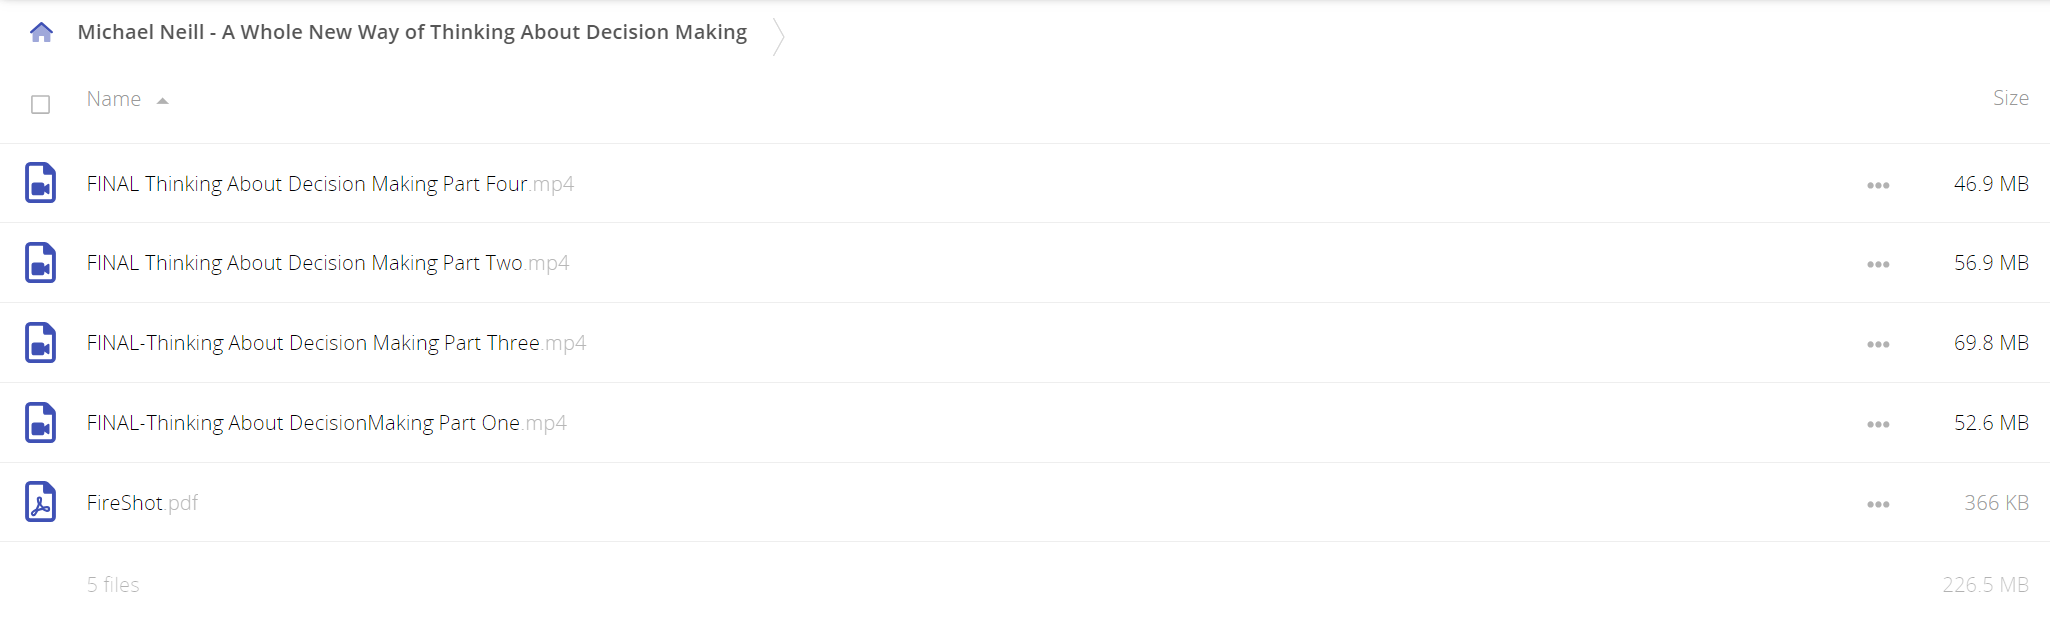
Task: Open more options menu for FireShot.pdf
Action: [1878, 504]
